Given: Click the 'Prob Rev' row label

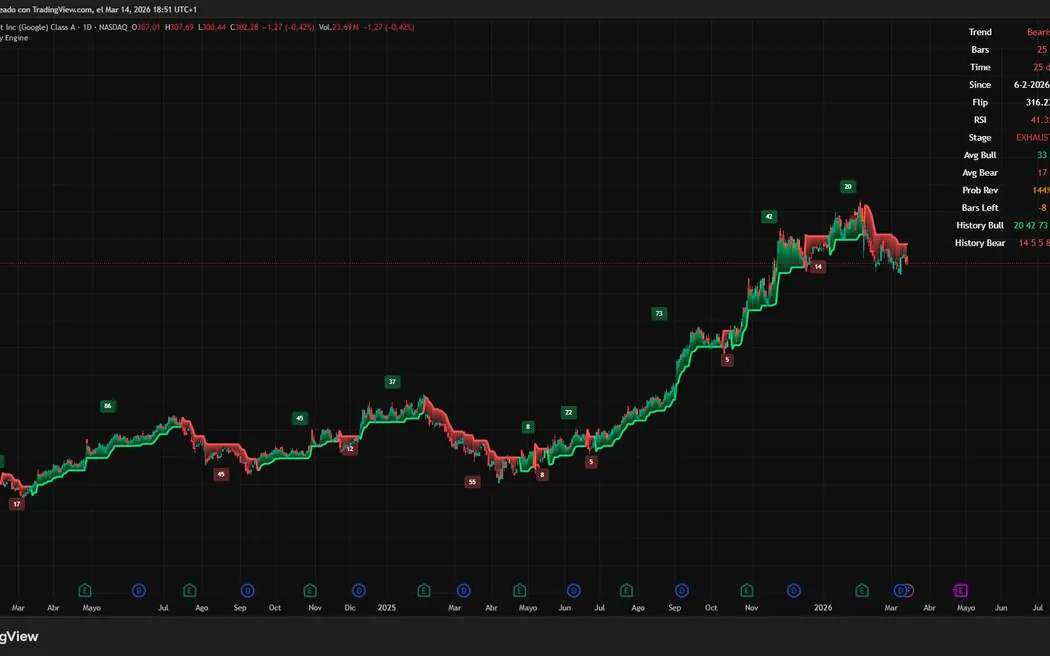Looking at the screenshot, I should point(980,190).
